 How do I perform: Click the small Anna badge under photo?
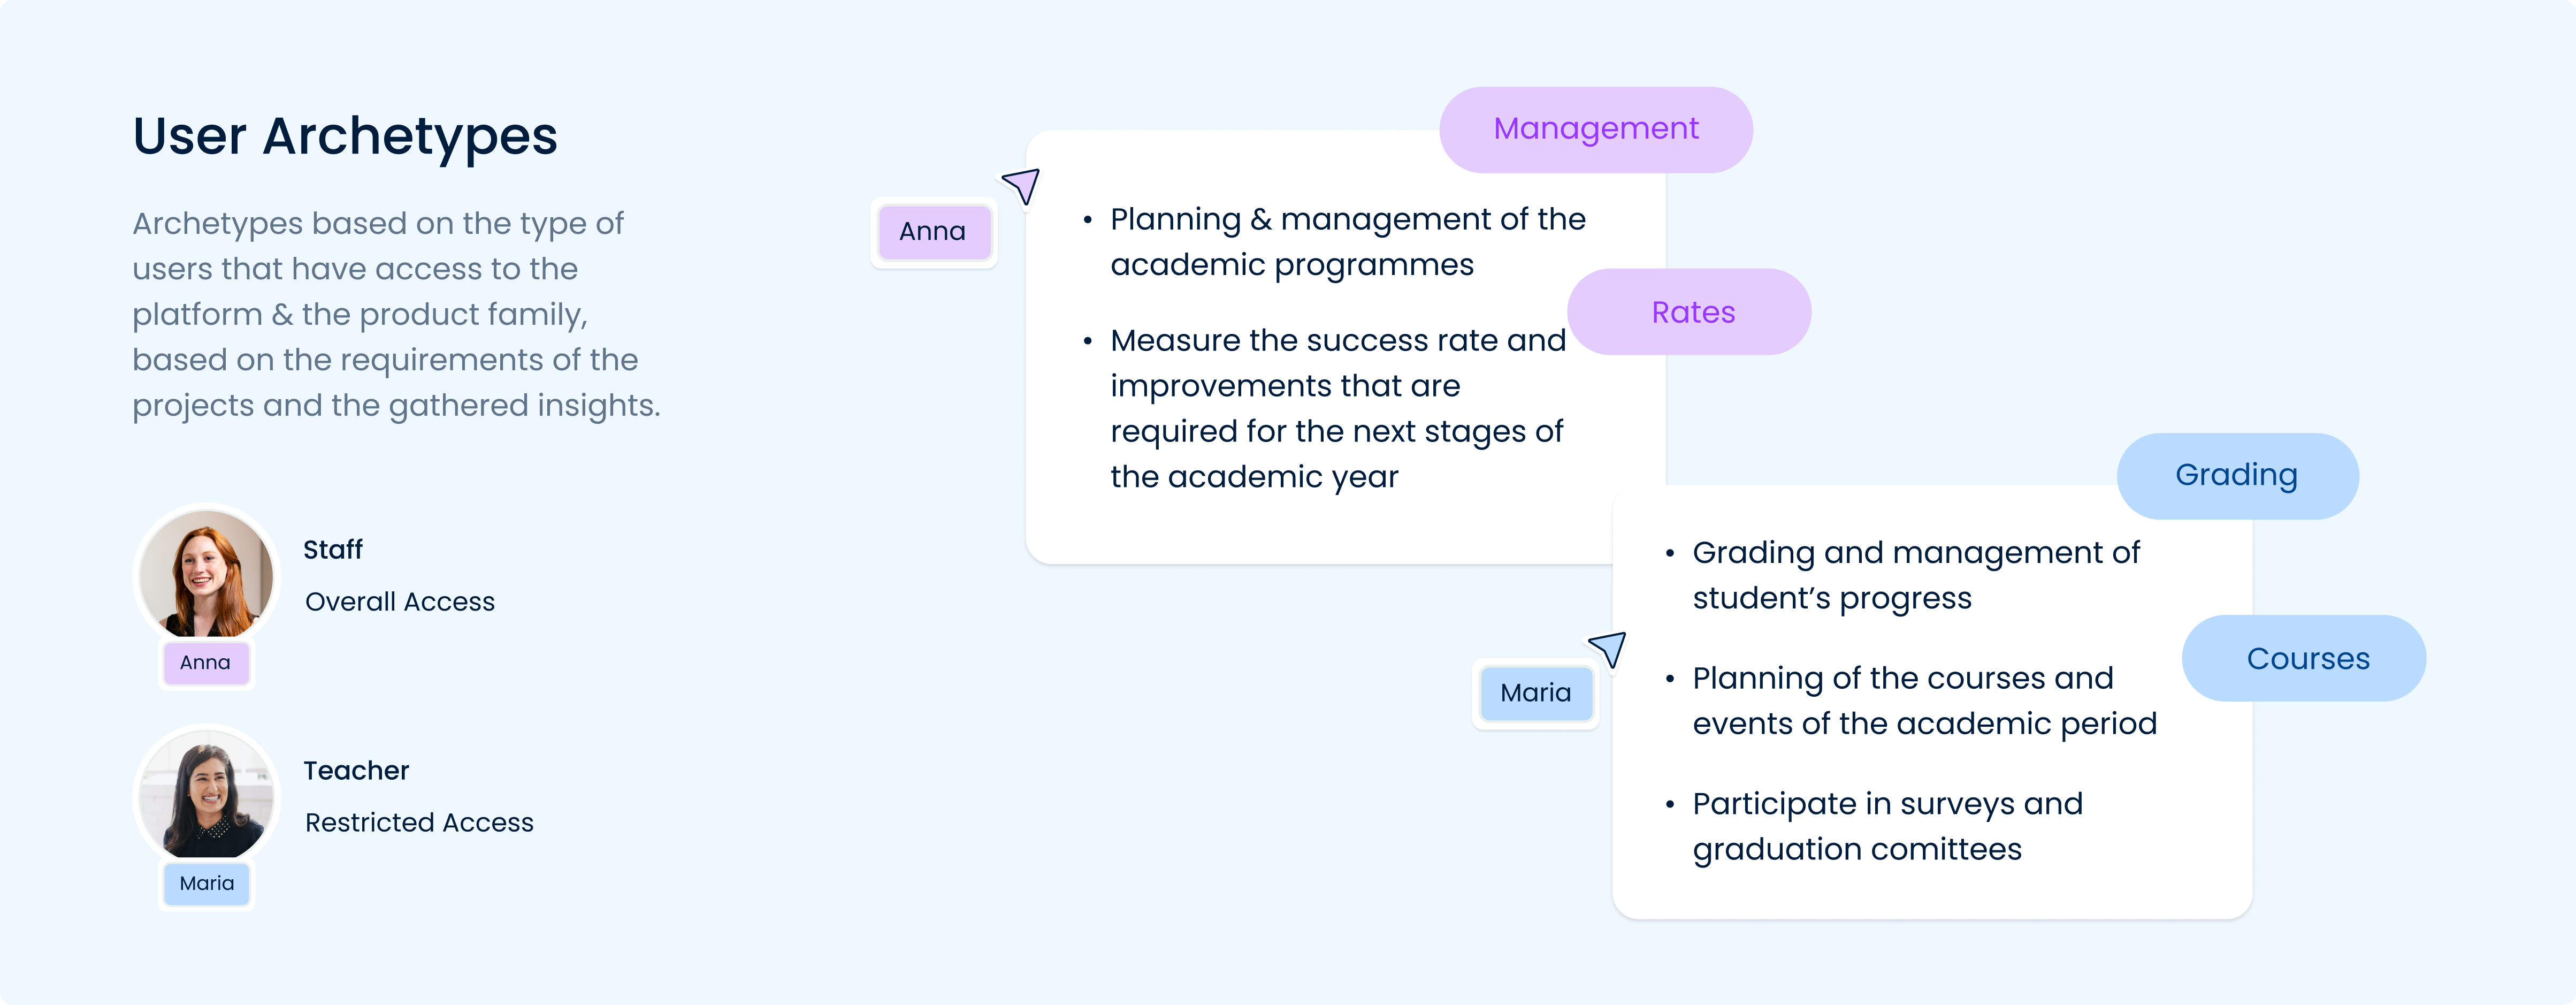pyautogui.click(x=206, y=663)
